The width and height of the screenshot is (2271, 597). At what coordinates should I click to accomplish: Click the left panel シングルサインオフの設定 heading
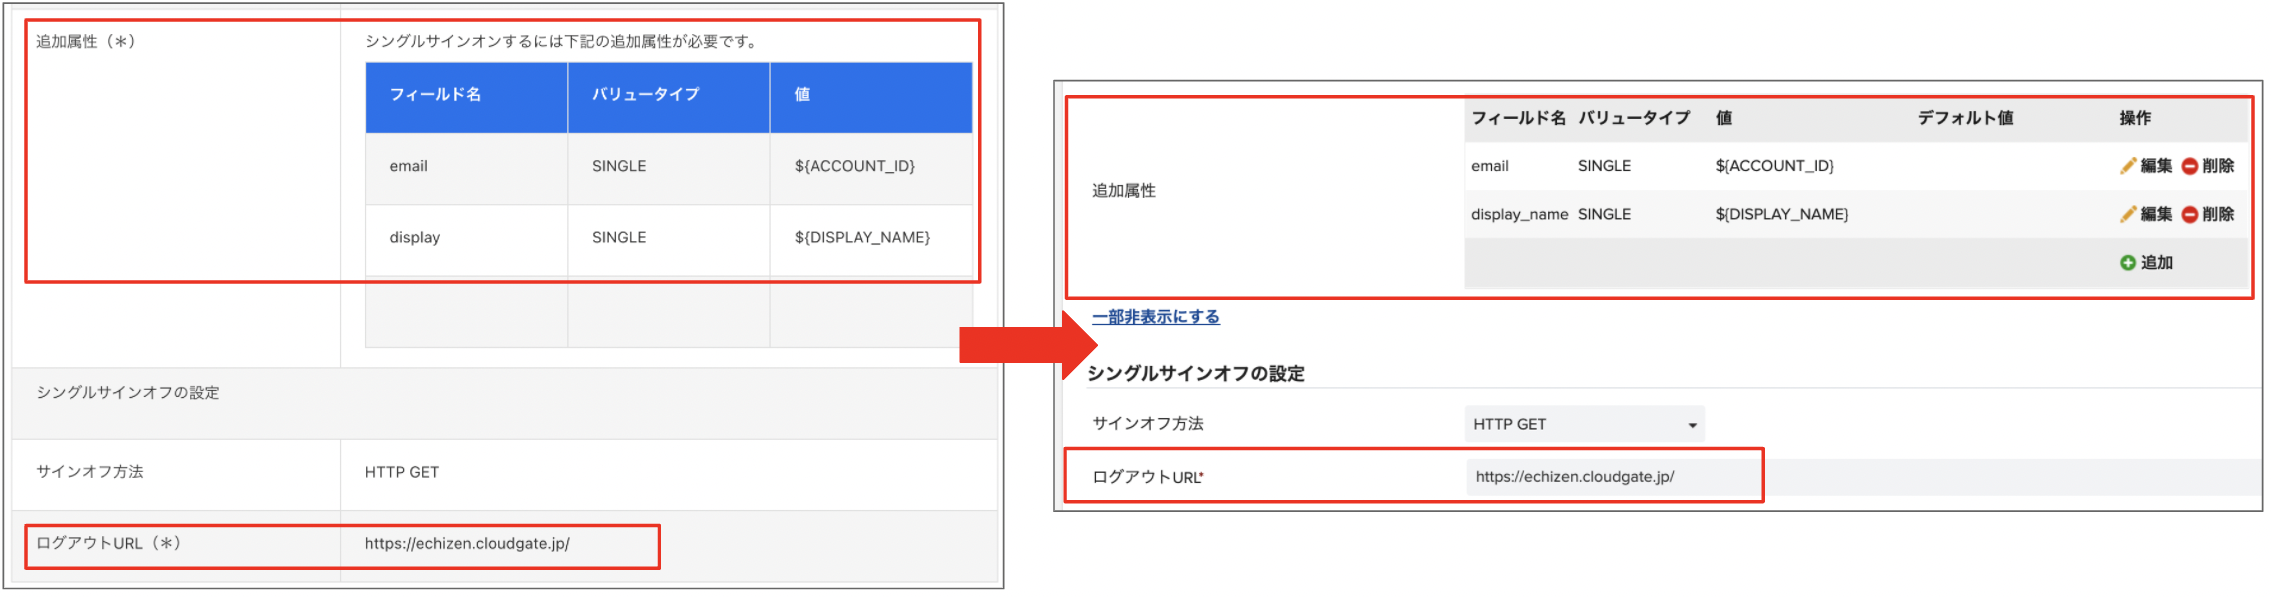click(128, 393)
